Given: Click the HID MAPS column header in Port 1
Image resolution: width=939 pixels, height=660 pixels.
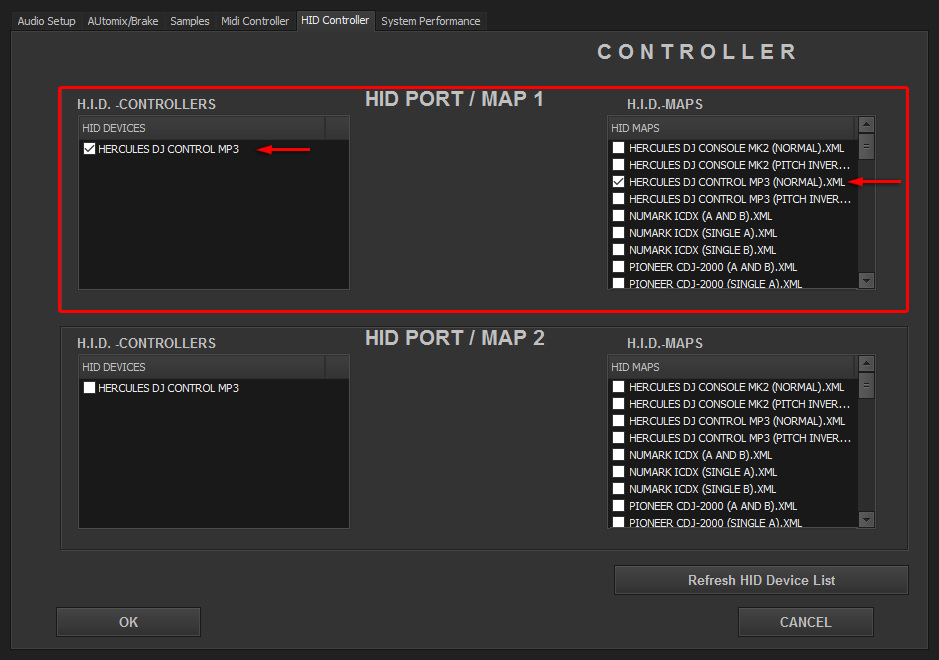Looking at the screenshot, I should tap(730, 128).
